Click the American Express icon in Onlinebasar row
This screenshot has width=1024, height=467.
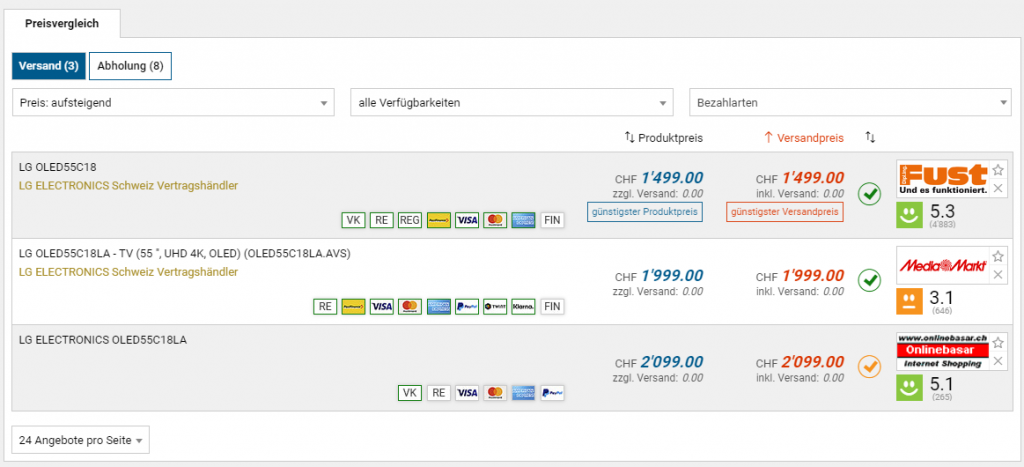pos(524,393)
